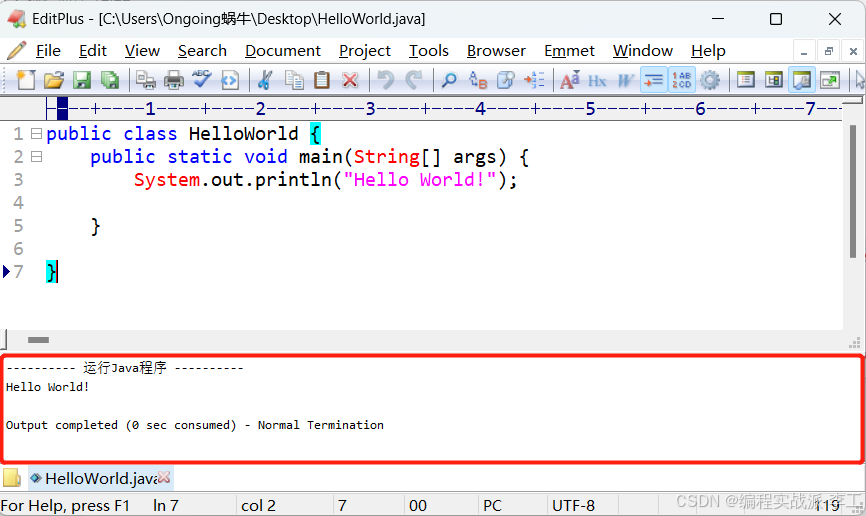866x516 pixels.
Task: Print the document
Action: click(174, 80)
